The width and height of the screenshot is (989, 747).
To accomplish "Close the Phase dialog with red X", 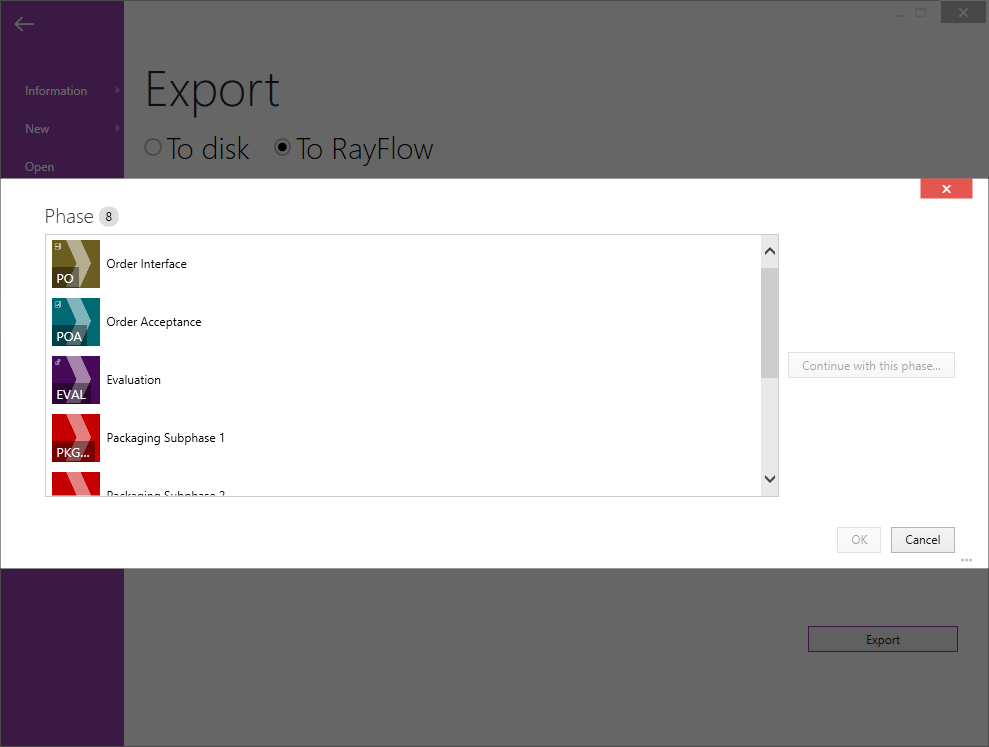I will 946,189.
